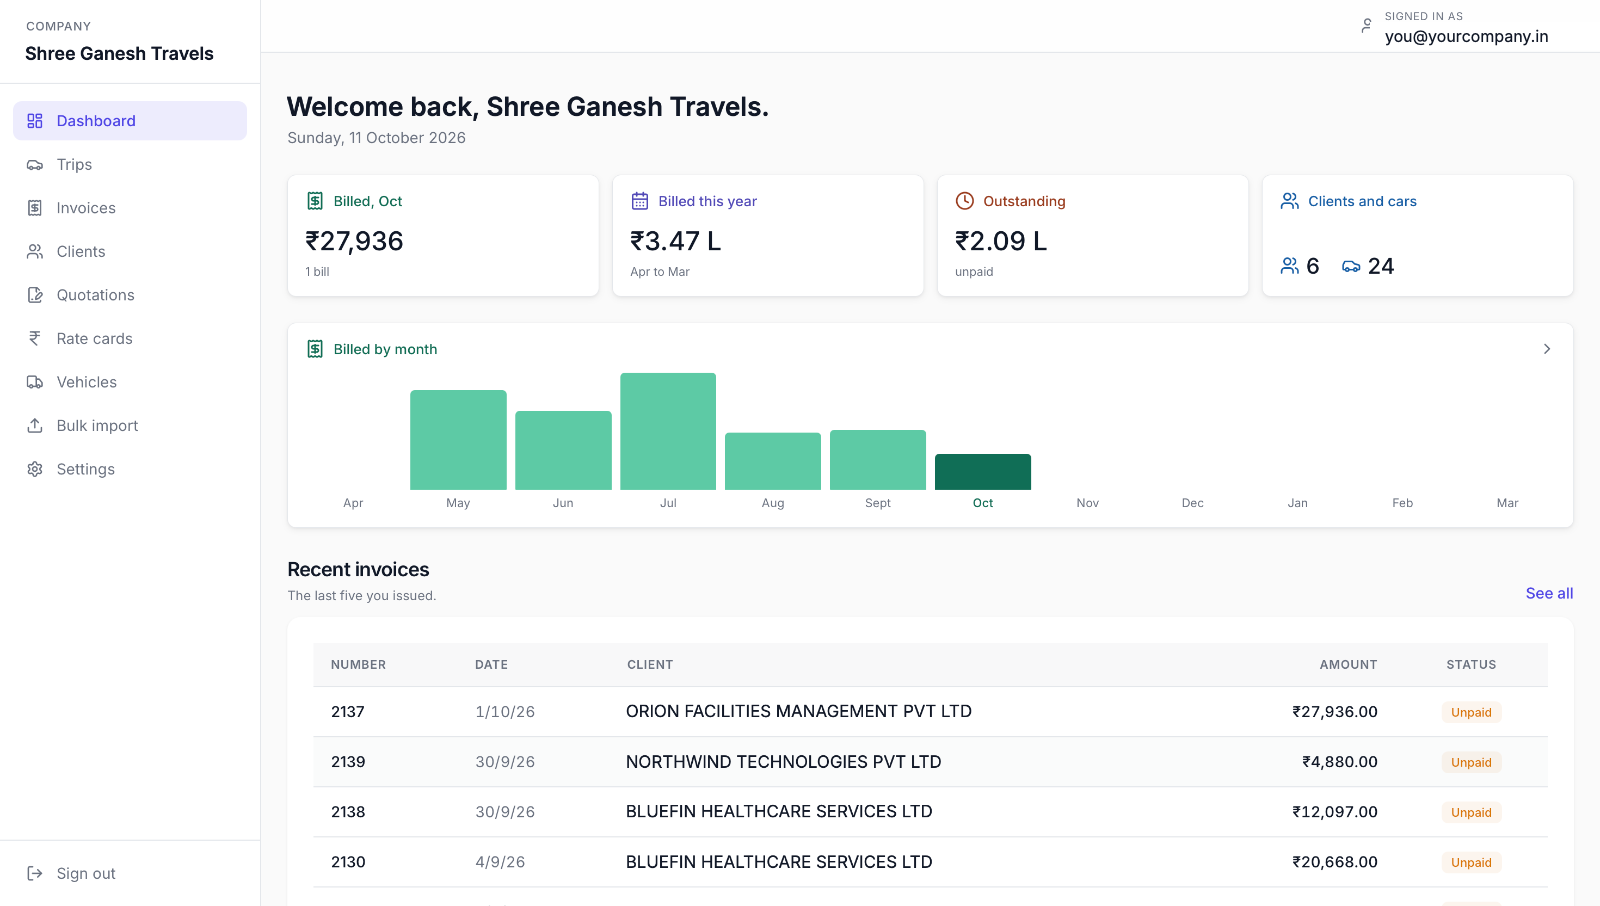Navigate to Rate cards

(130, 339)
